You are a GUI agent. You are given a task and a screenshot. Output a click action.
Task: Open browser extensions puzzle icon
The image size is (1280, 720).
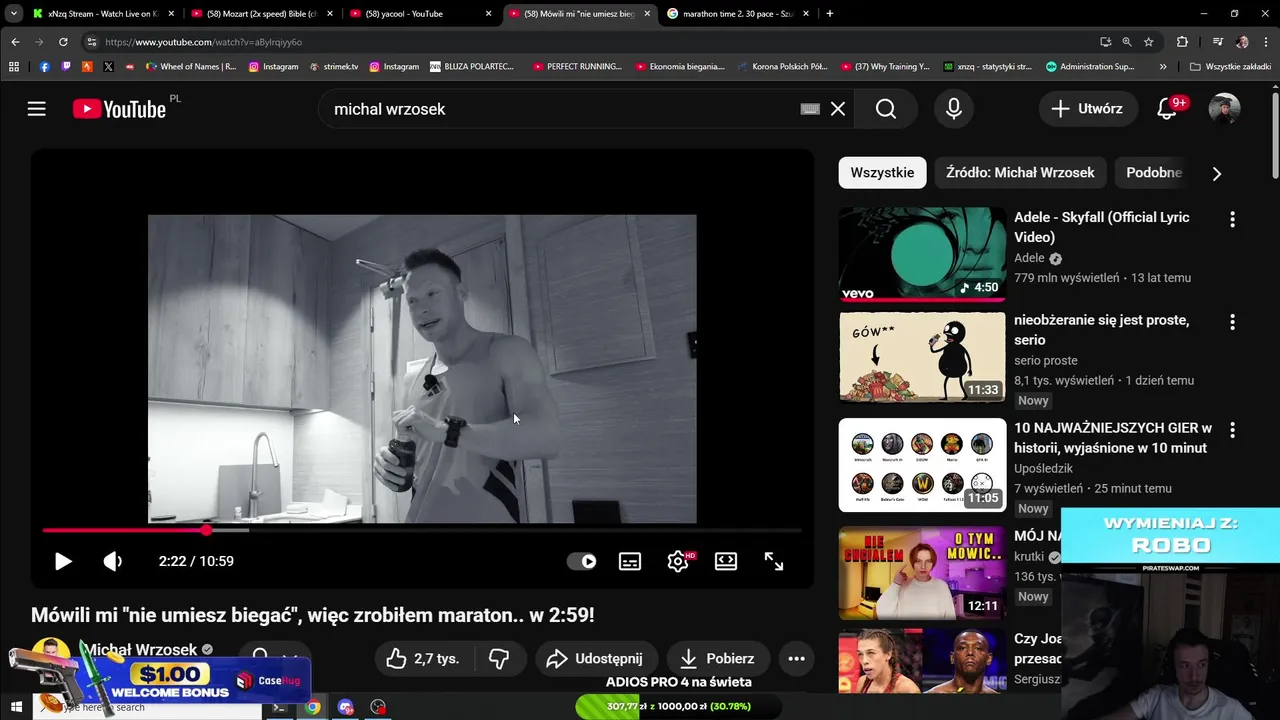[1182, 42]
